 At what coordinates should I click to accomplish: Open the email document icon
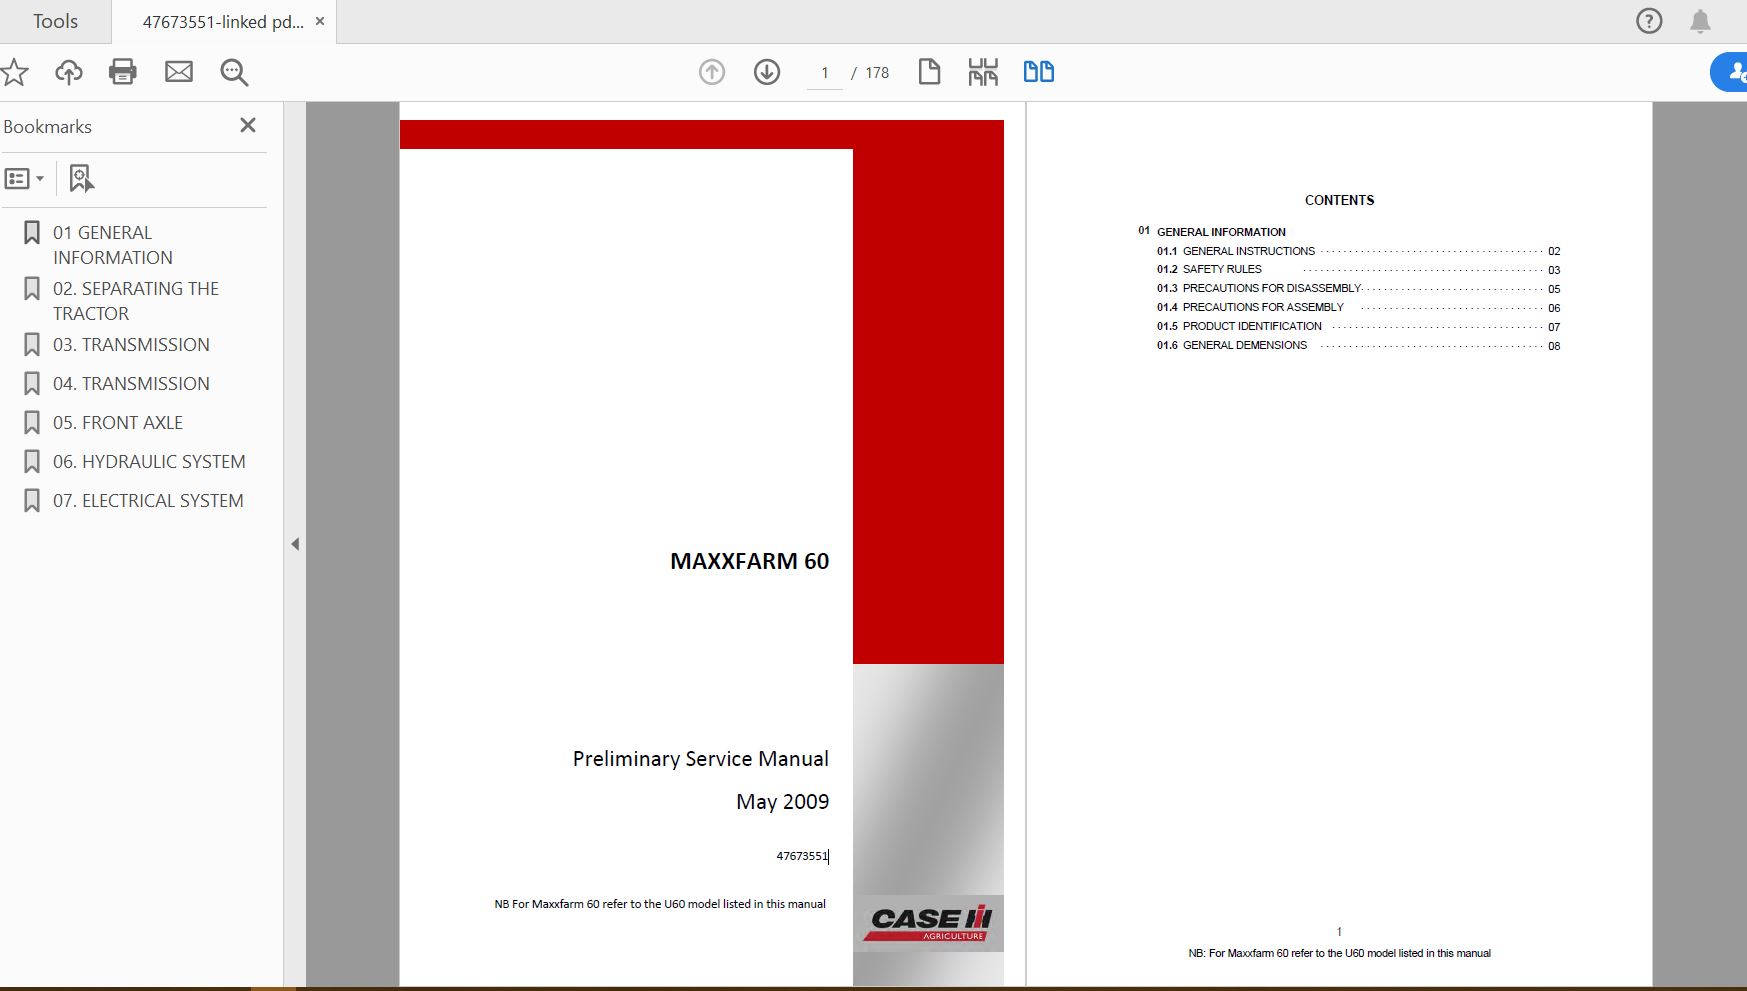tap(180, 71)
